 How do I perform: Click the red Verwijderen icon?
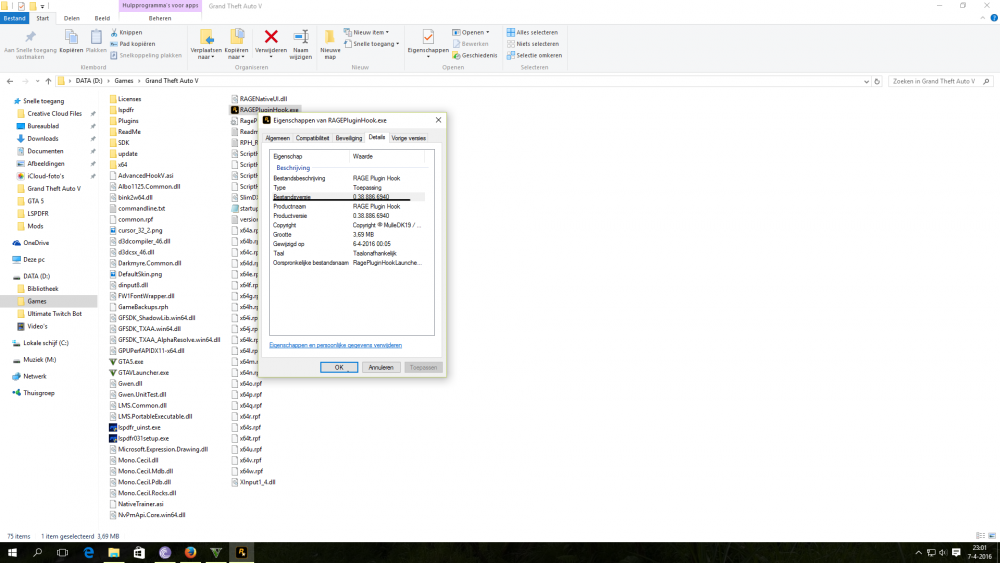point(271,37)
